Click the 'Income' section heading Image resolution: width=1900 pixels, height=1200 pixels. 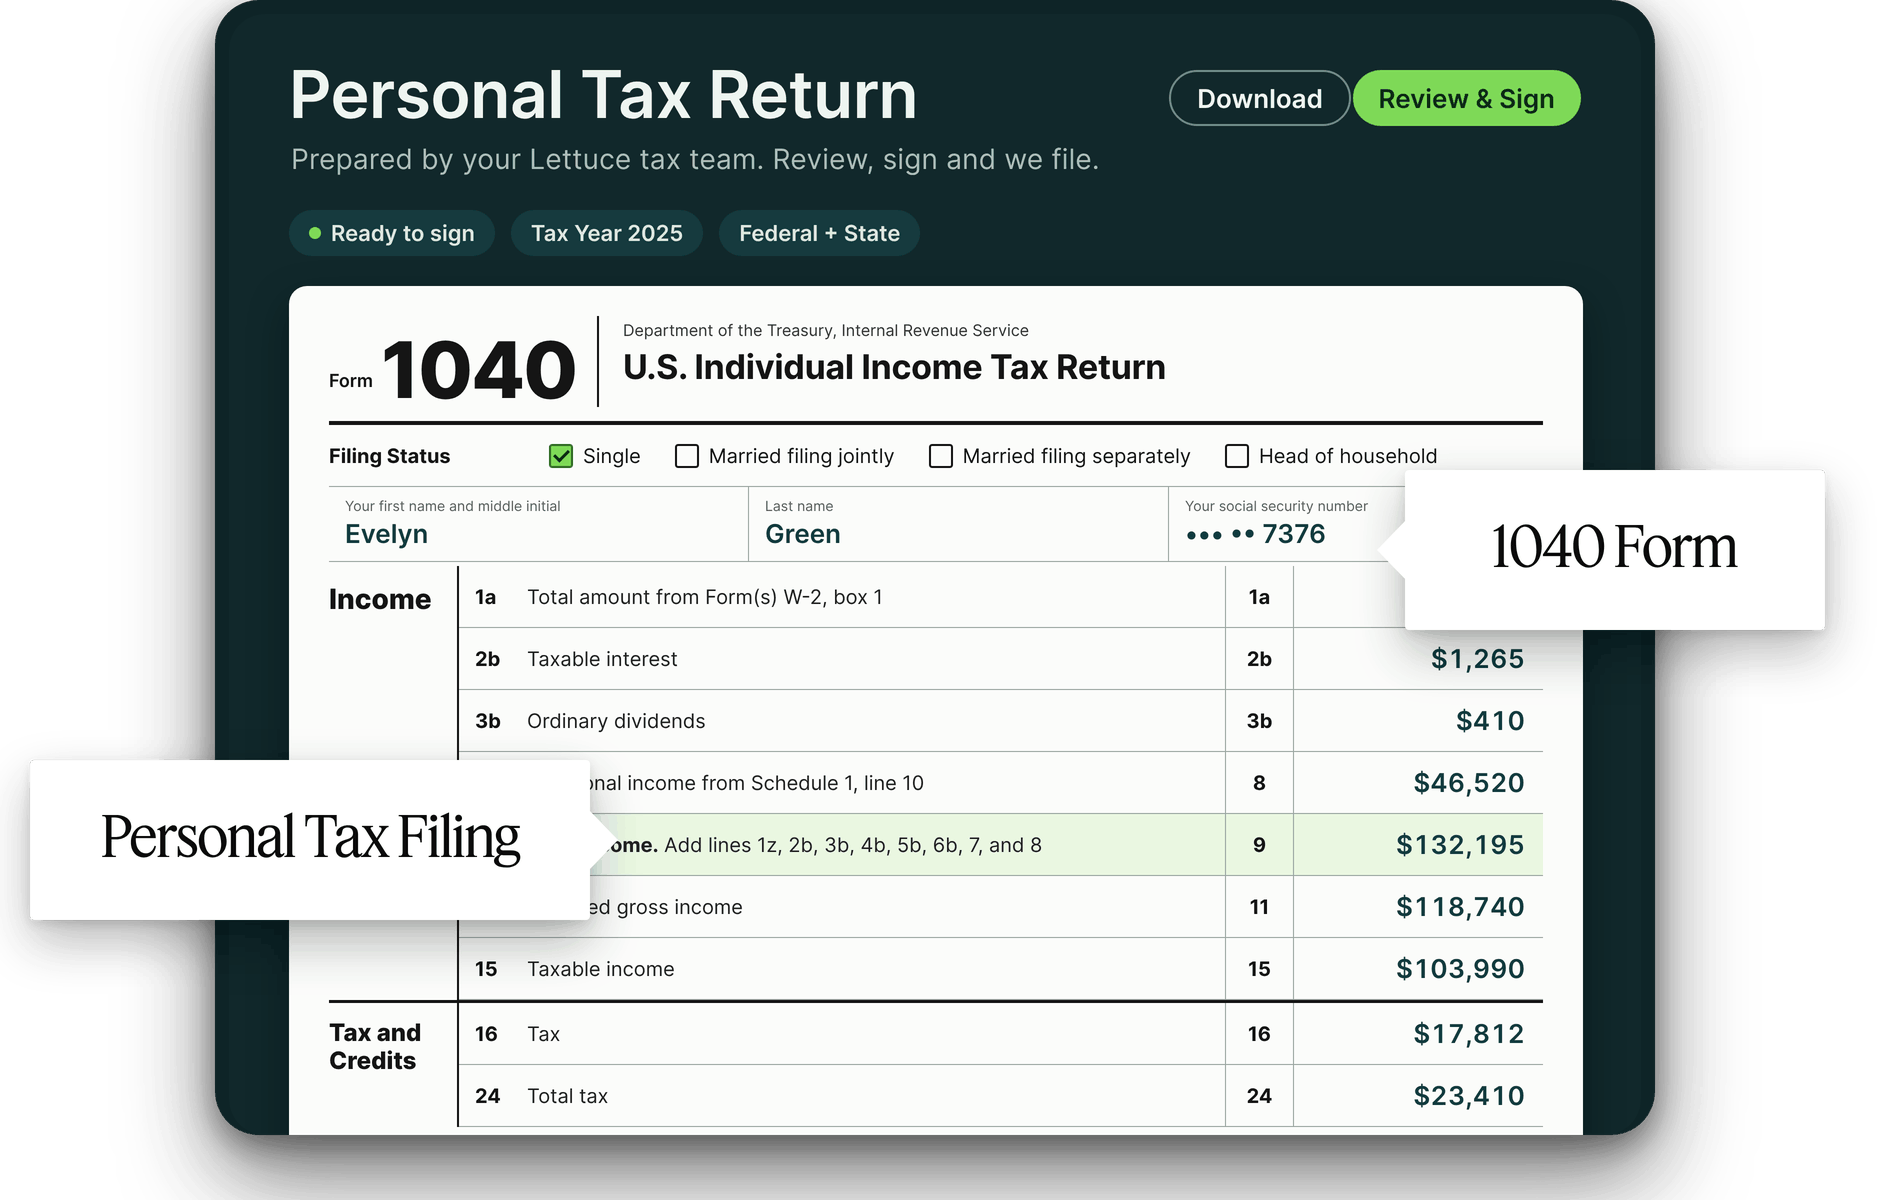click(x=380, y=599)
